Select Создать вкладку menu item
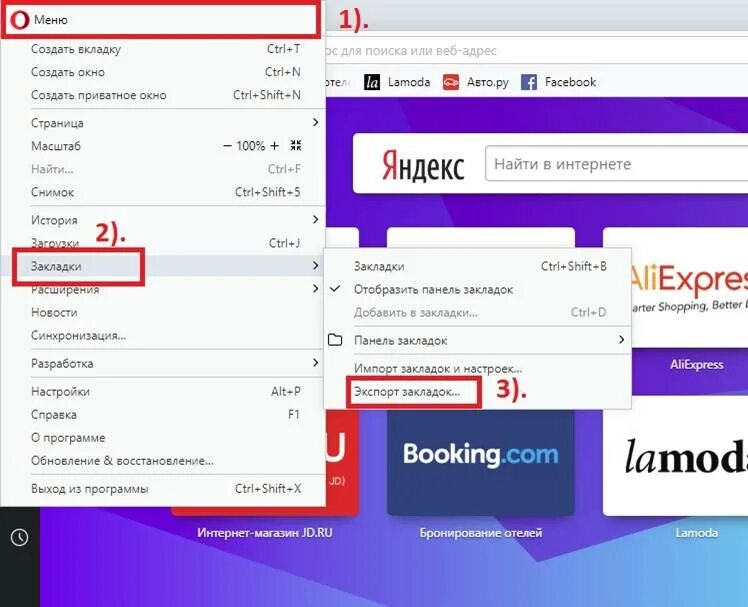Image resolution: width=748 pixels, height=607 pixels. (x=163, y=49)
